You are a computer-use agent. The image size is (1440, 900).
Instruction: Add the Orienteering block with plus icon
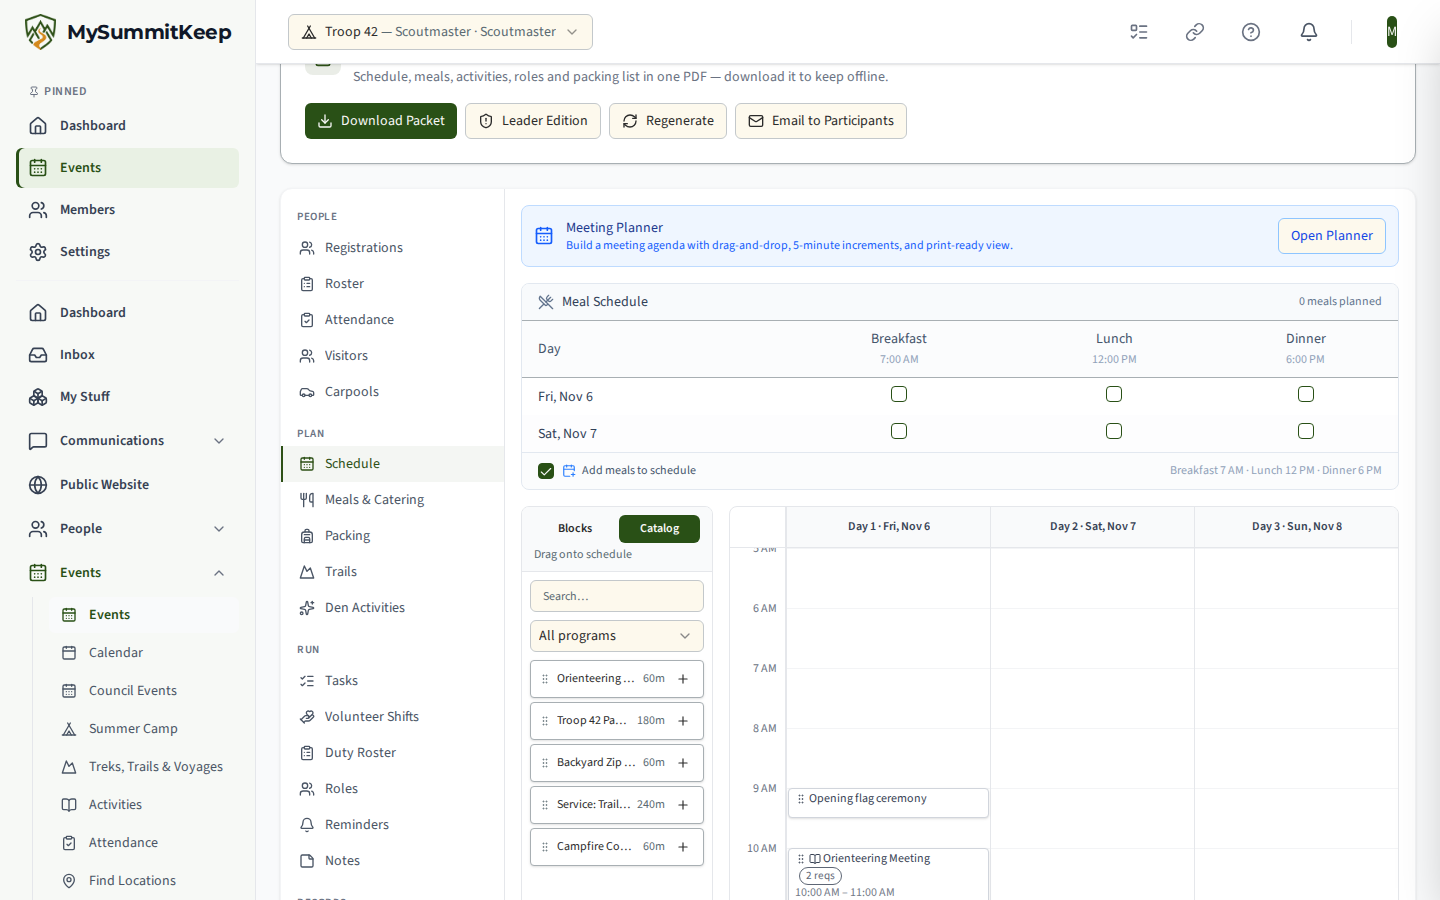tap(683, 679)
